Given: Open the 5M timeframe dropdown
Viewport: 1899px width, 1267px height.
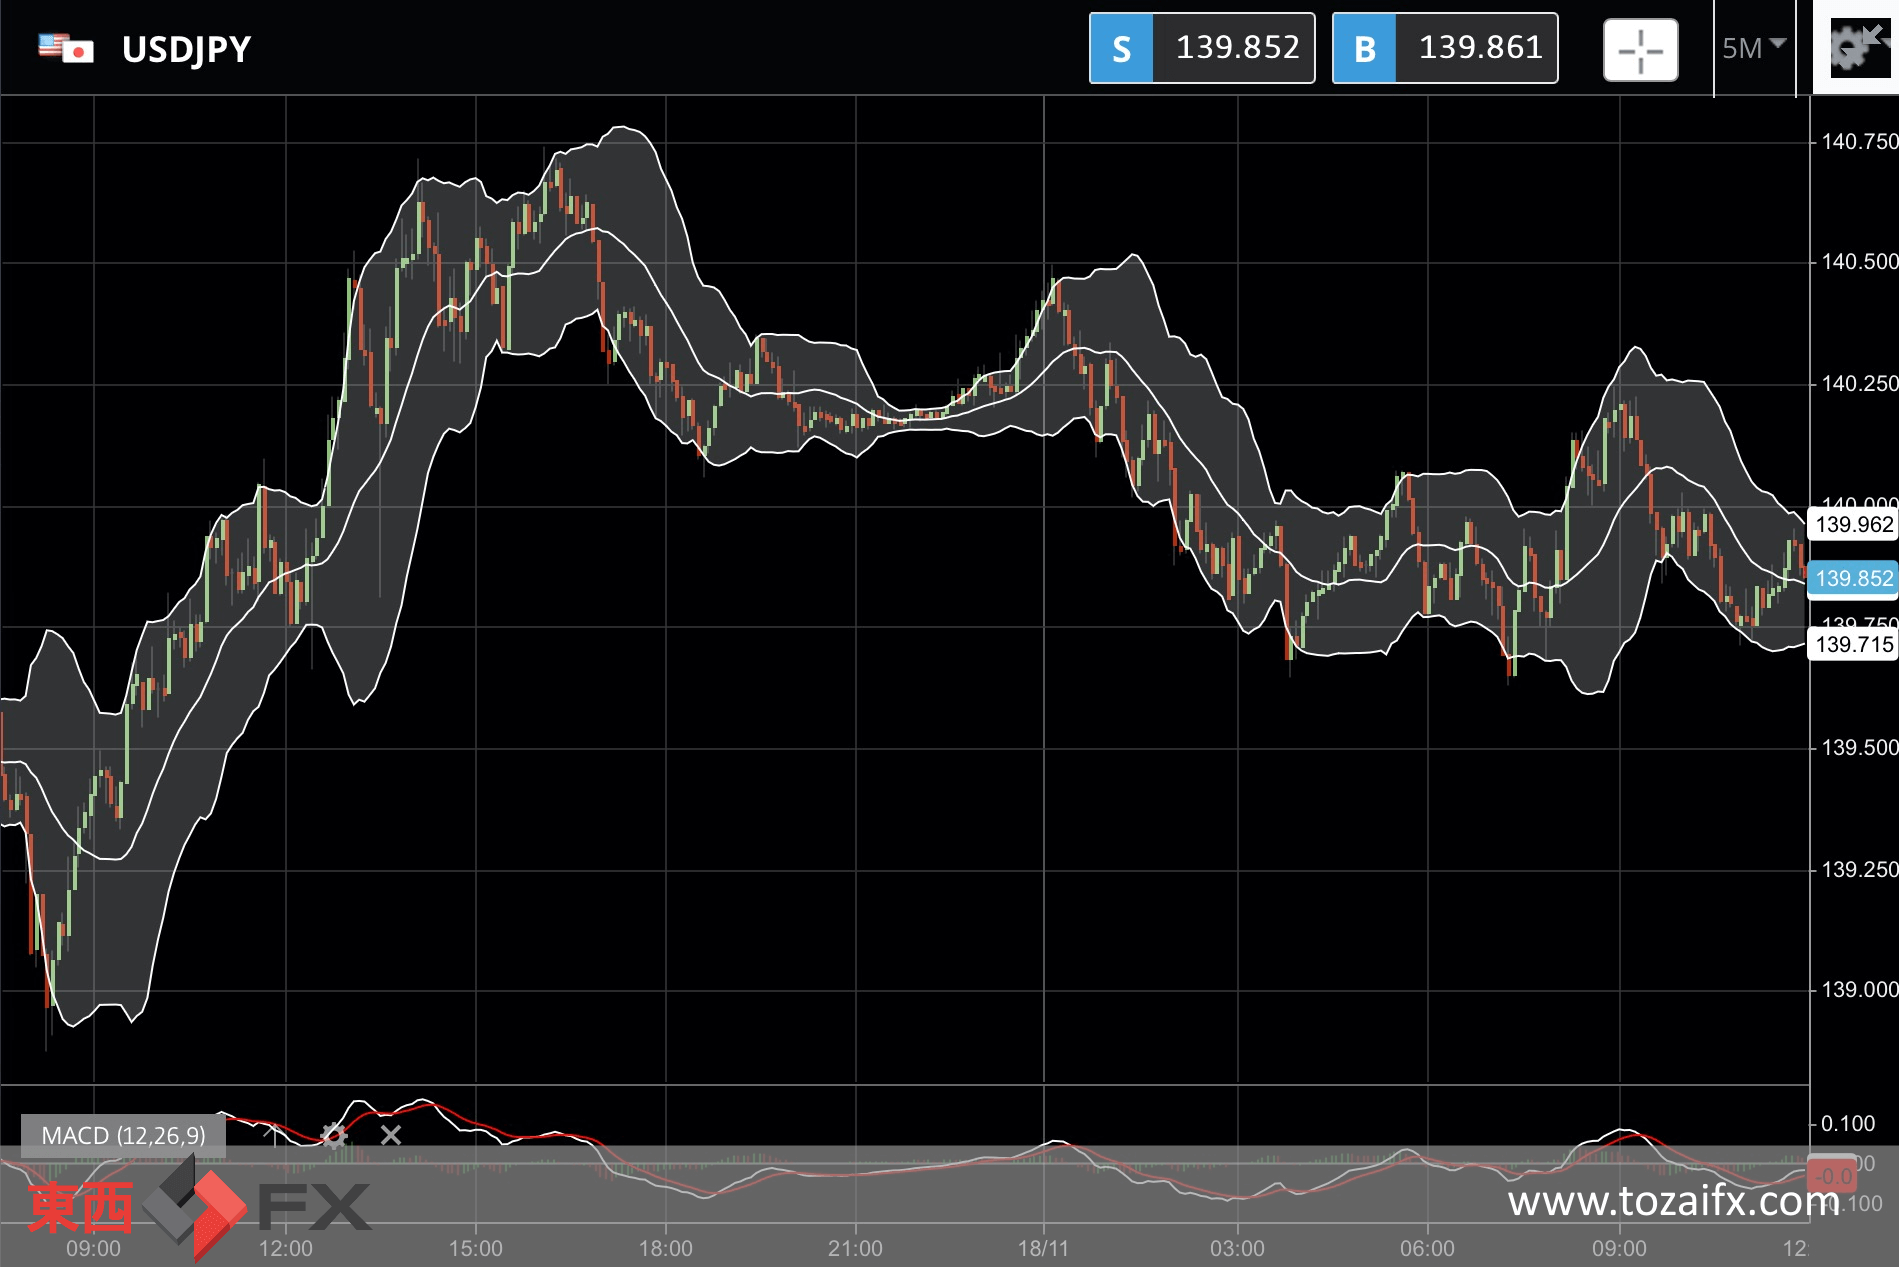Looking at the screenshot, I should pos(1753,48).
